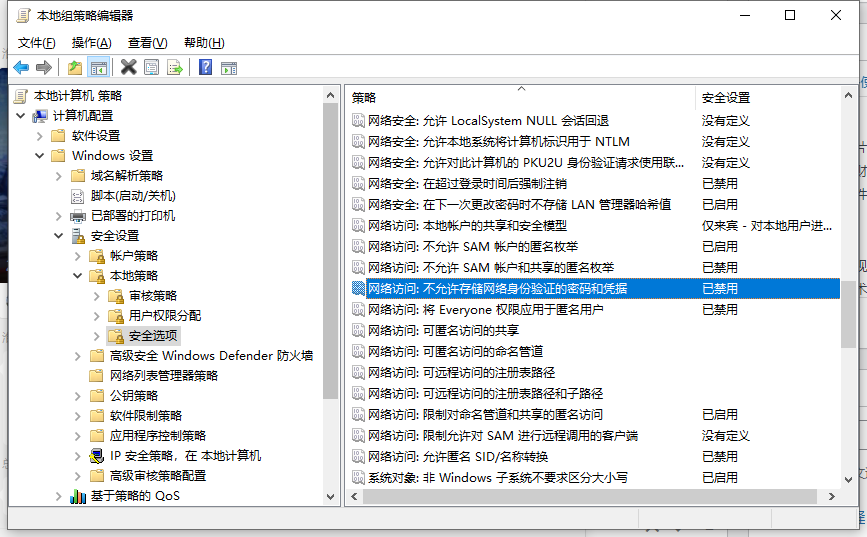Click the 本地计算机 策略 root icon
This screenshot has height=537, width=867.
[x=21, y=96]
